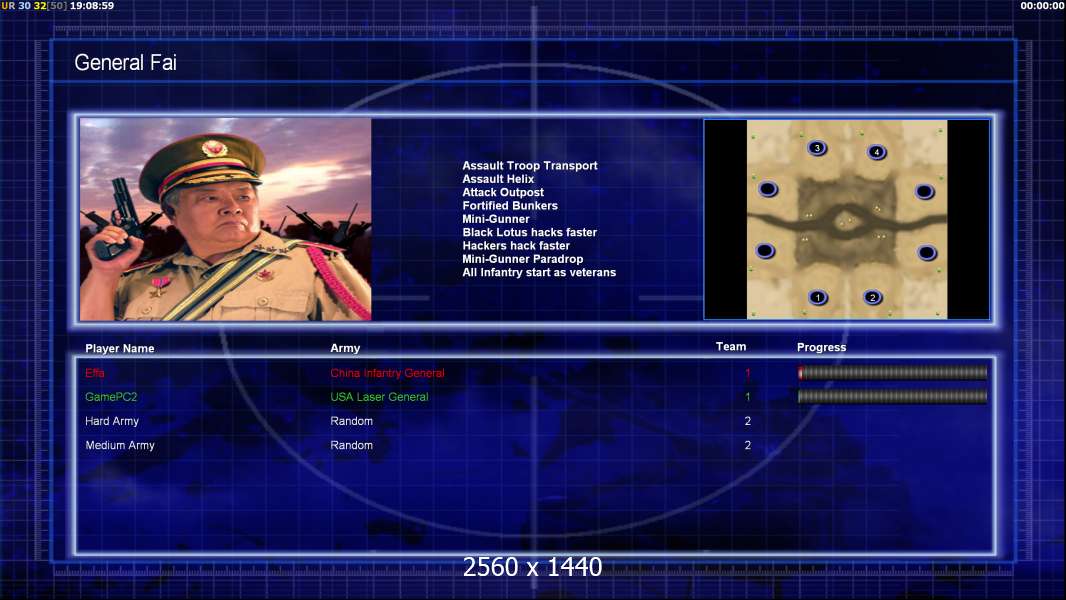Click the China Infantry General army label

(388, 373)
